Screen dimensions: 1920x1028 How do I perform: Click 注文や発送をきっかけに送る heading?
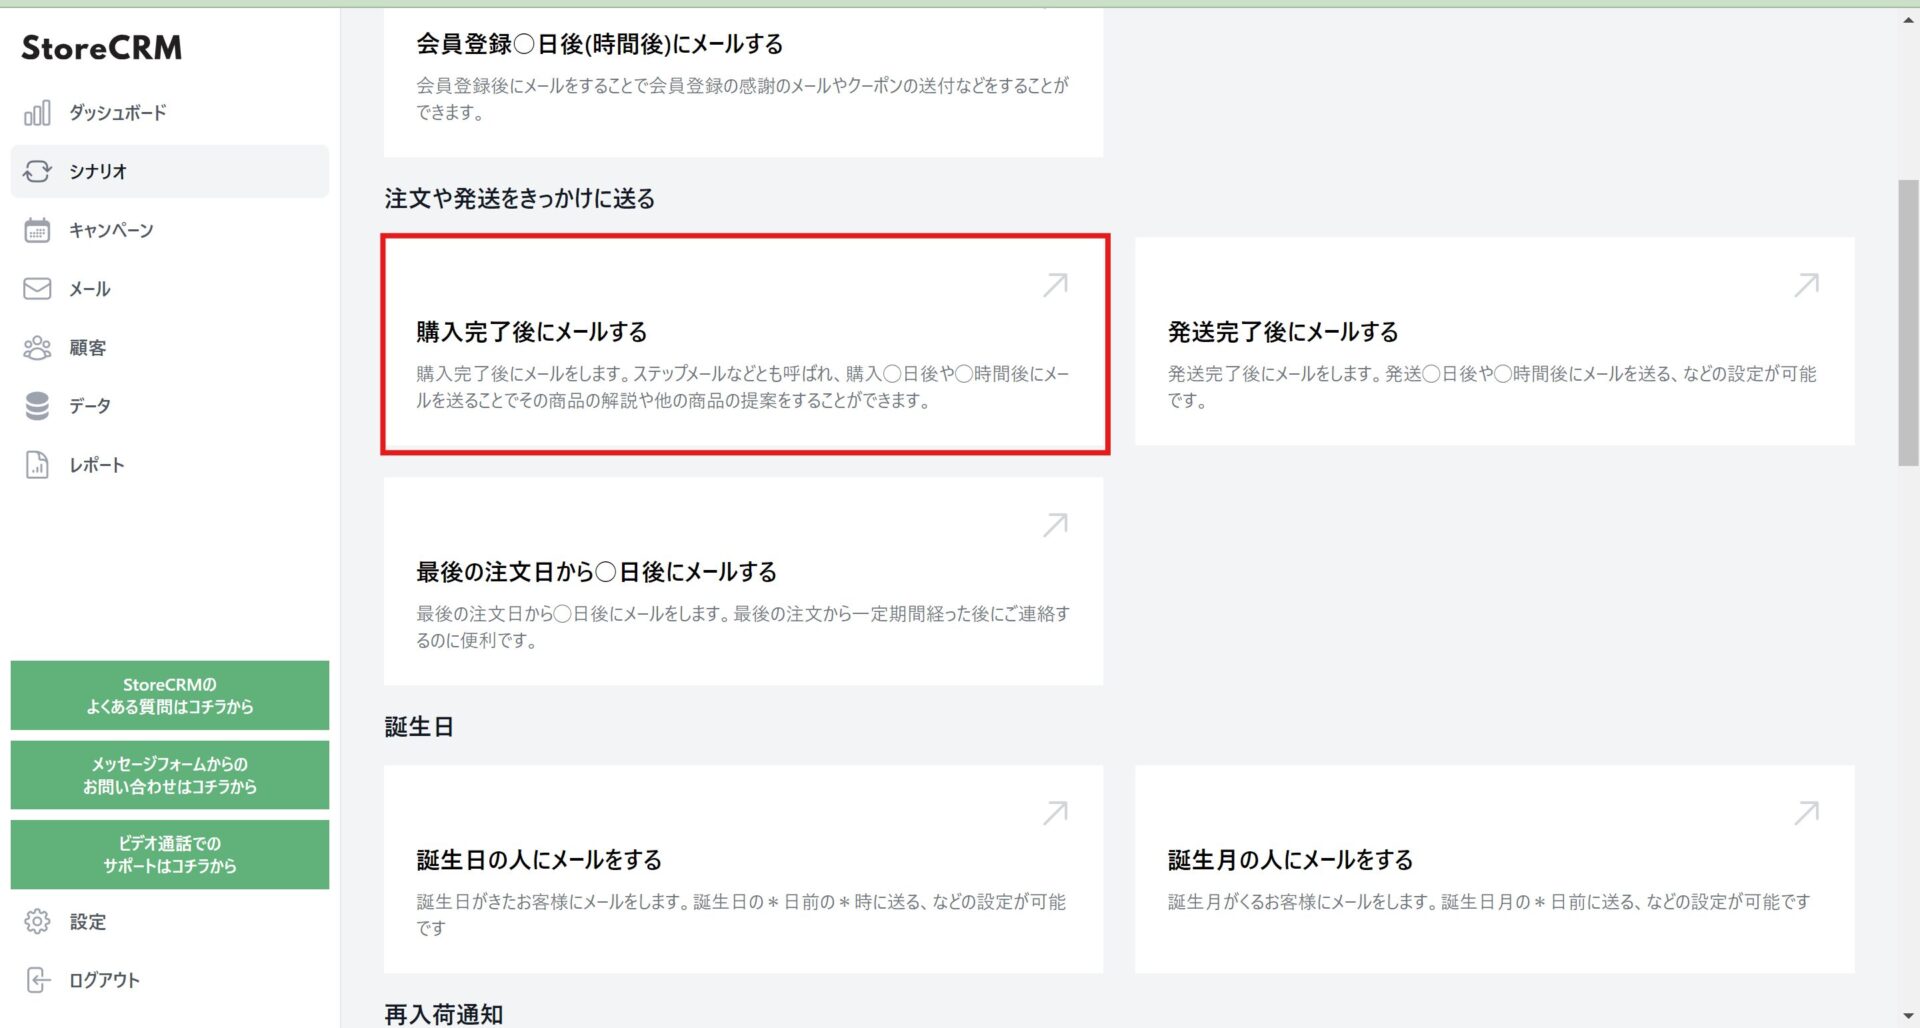520,199
